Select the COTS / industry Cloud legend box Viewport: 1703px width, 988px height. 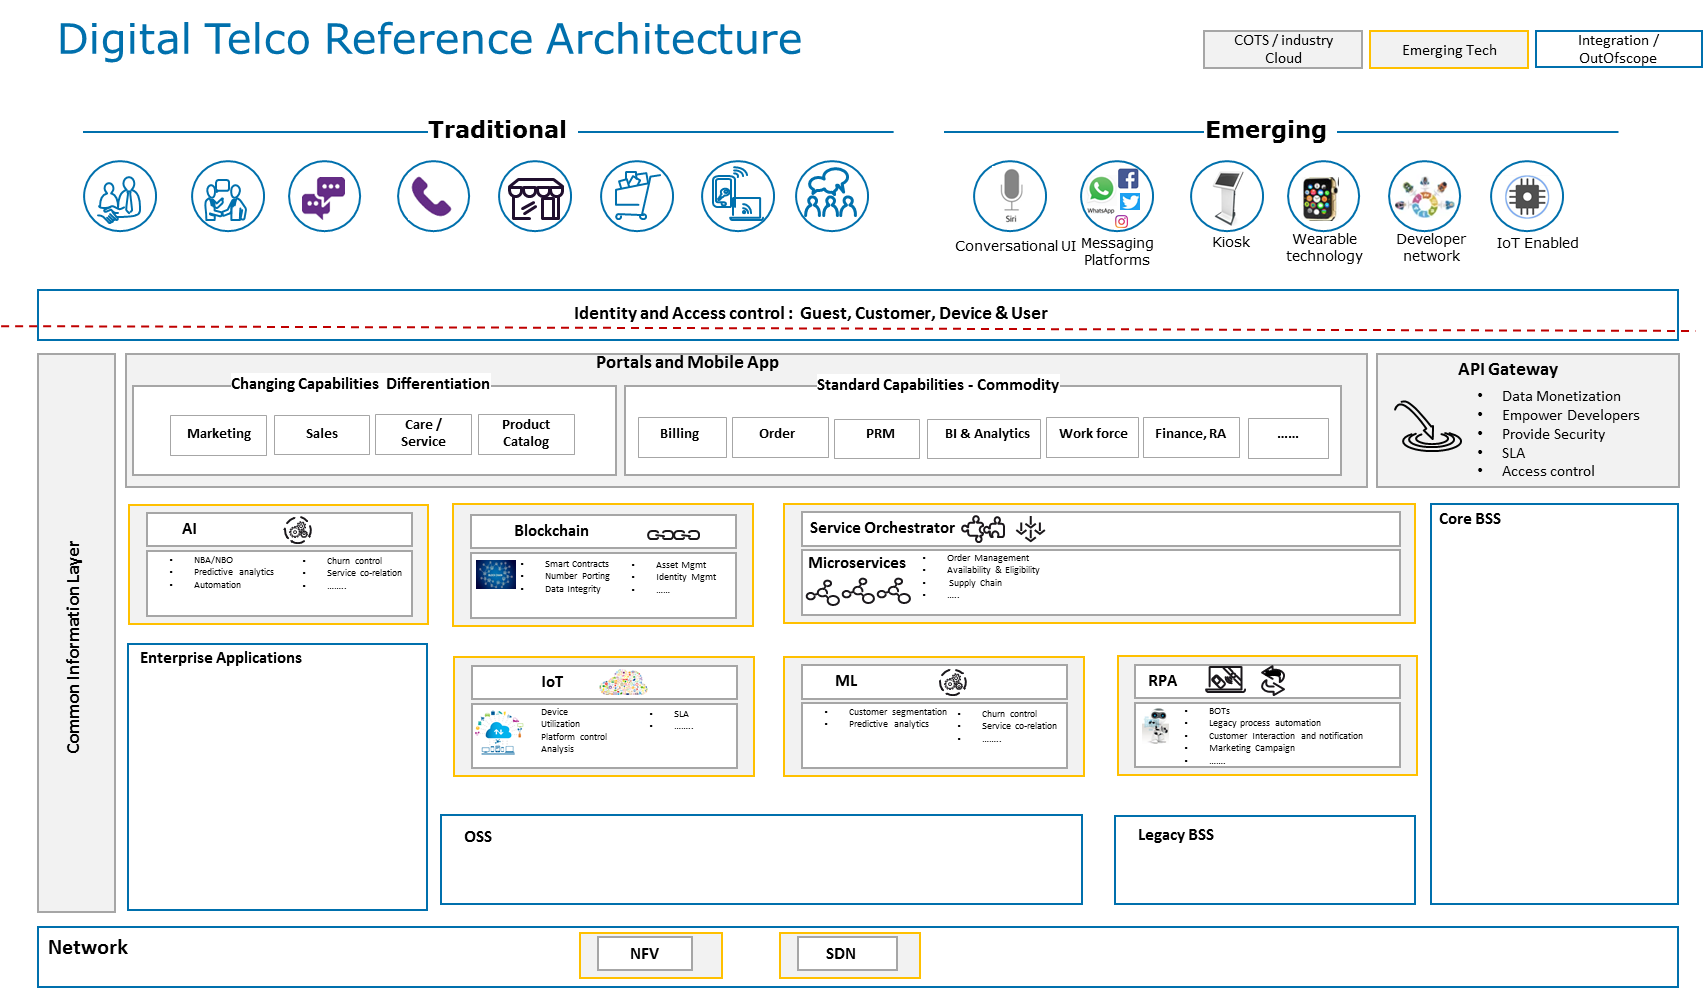pos(1282,49)
